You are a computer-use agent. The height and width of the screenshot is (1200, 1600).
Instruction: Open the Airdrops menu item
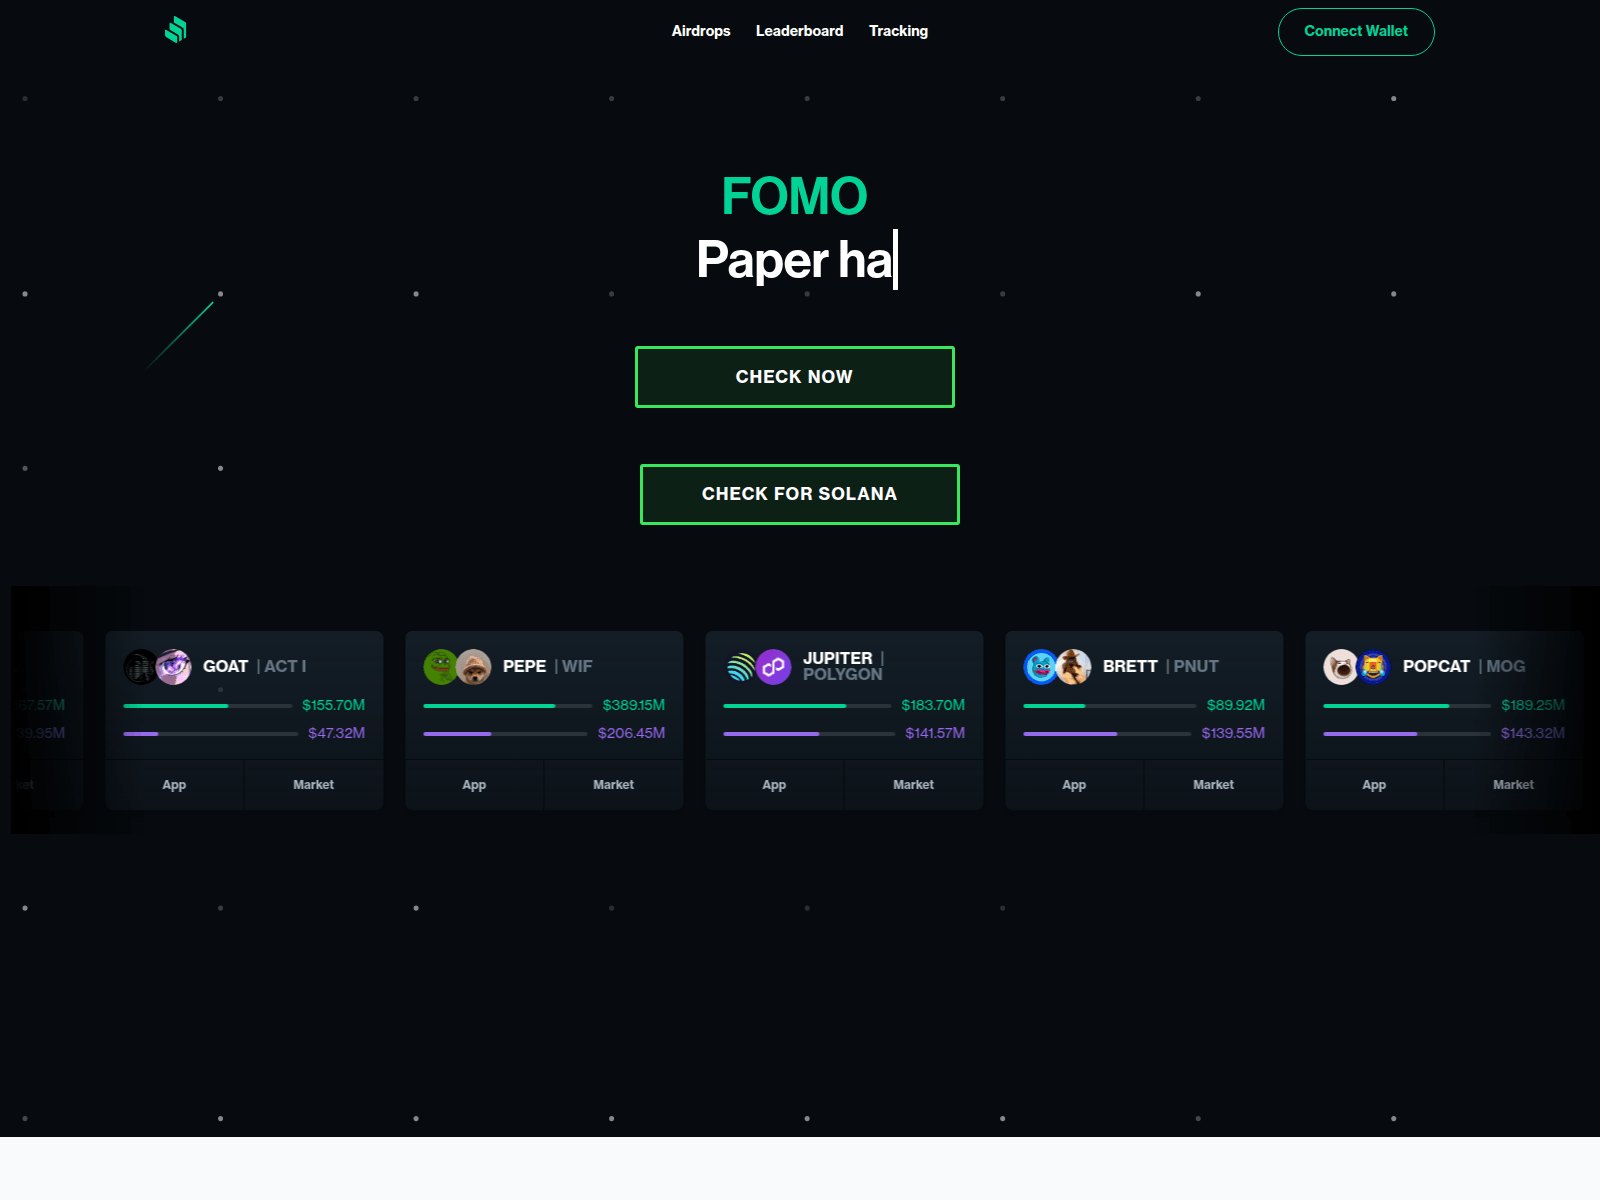(701, 31)
